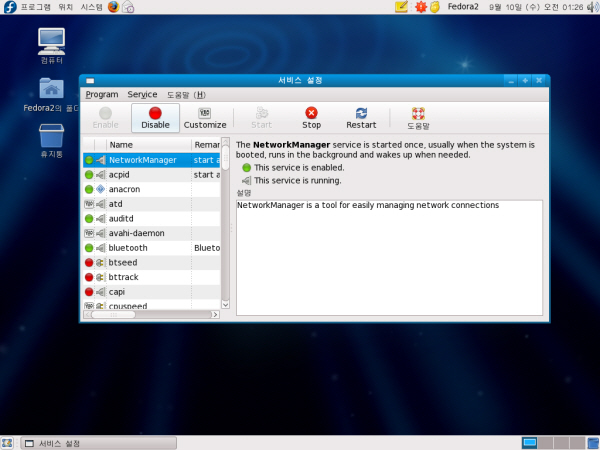600x450 pixels.
Task: Click red disabled icon for btseed
Action: (x=89, y=262)
